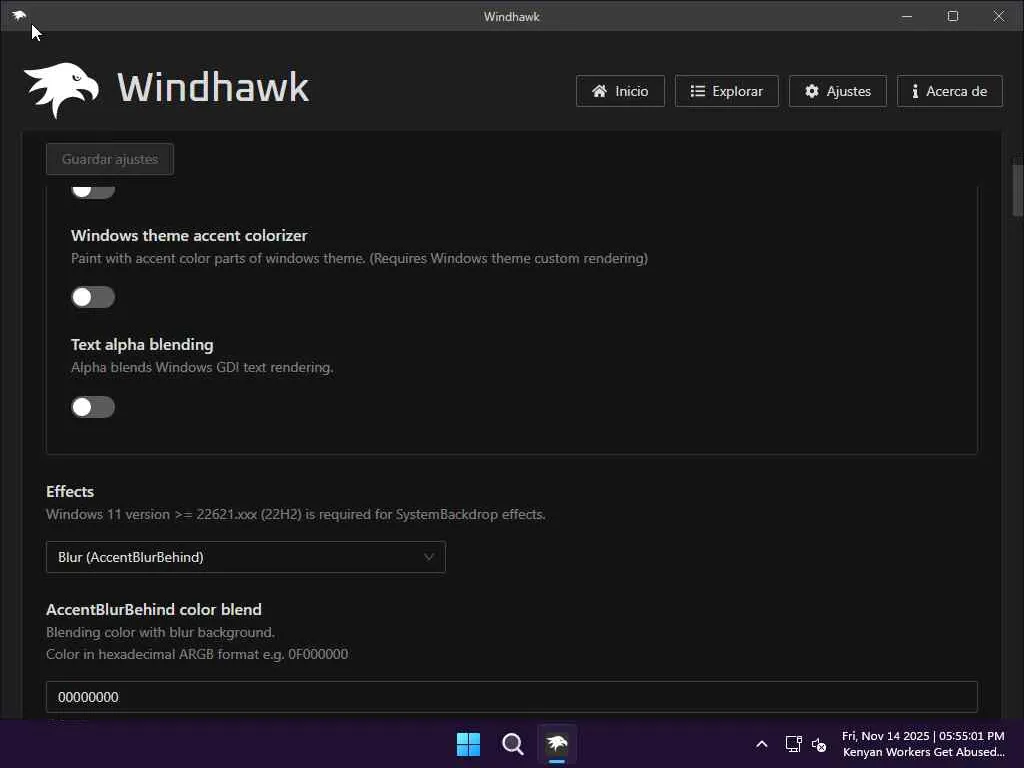This screenshot has width=1024, height=768.
Task: Open the Inicio home tab
Action: point(620,91)
